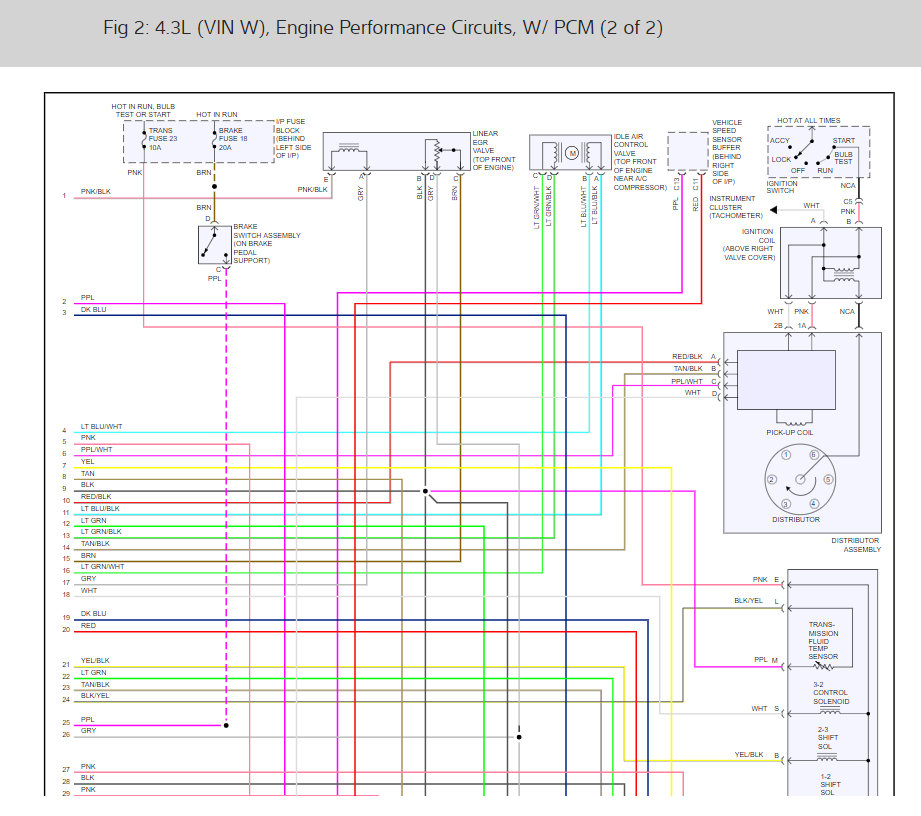The image size is (921, 816).
Task: Click the 2-3 SHIFT SOL label
Action: 828,738
